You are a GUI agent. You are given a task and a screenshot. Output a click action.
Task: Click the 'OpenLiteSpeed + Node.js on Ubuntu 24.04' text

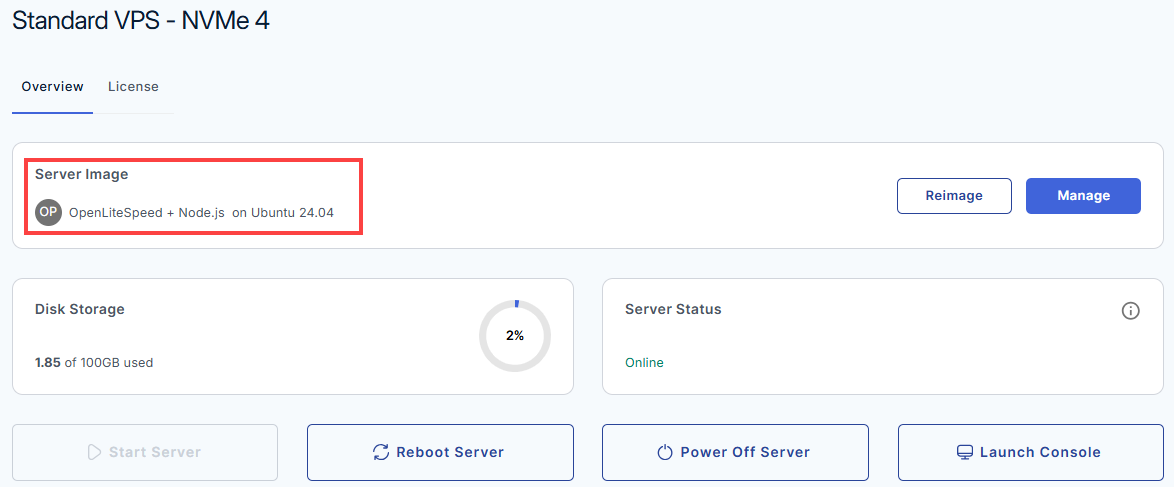pos(201,213)
